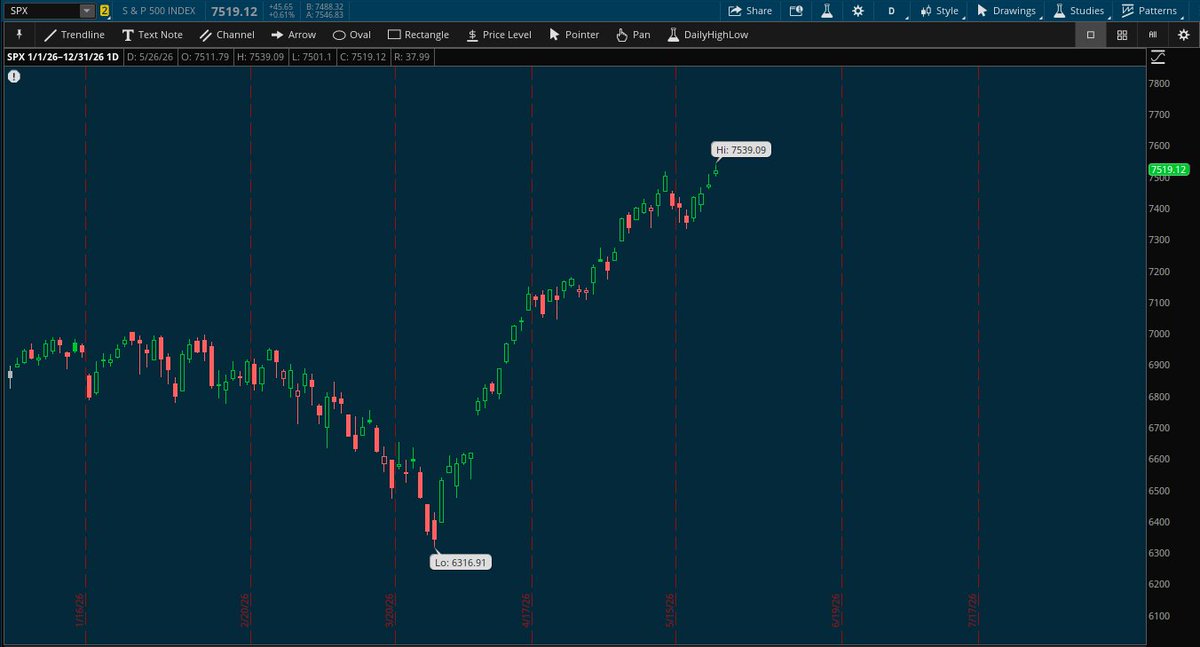Switch to single chart layout
1200x647 pixels.
(1091, 34)
